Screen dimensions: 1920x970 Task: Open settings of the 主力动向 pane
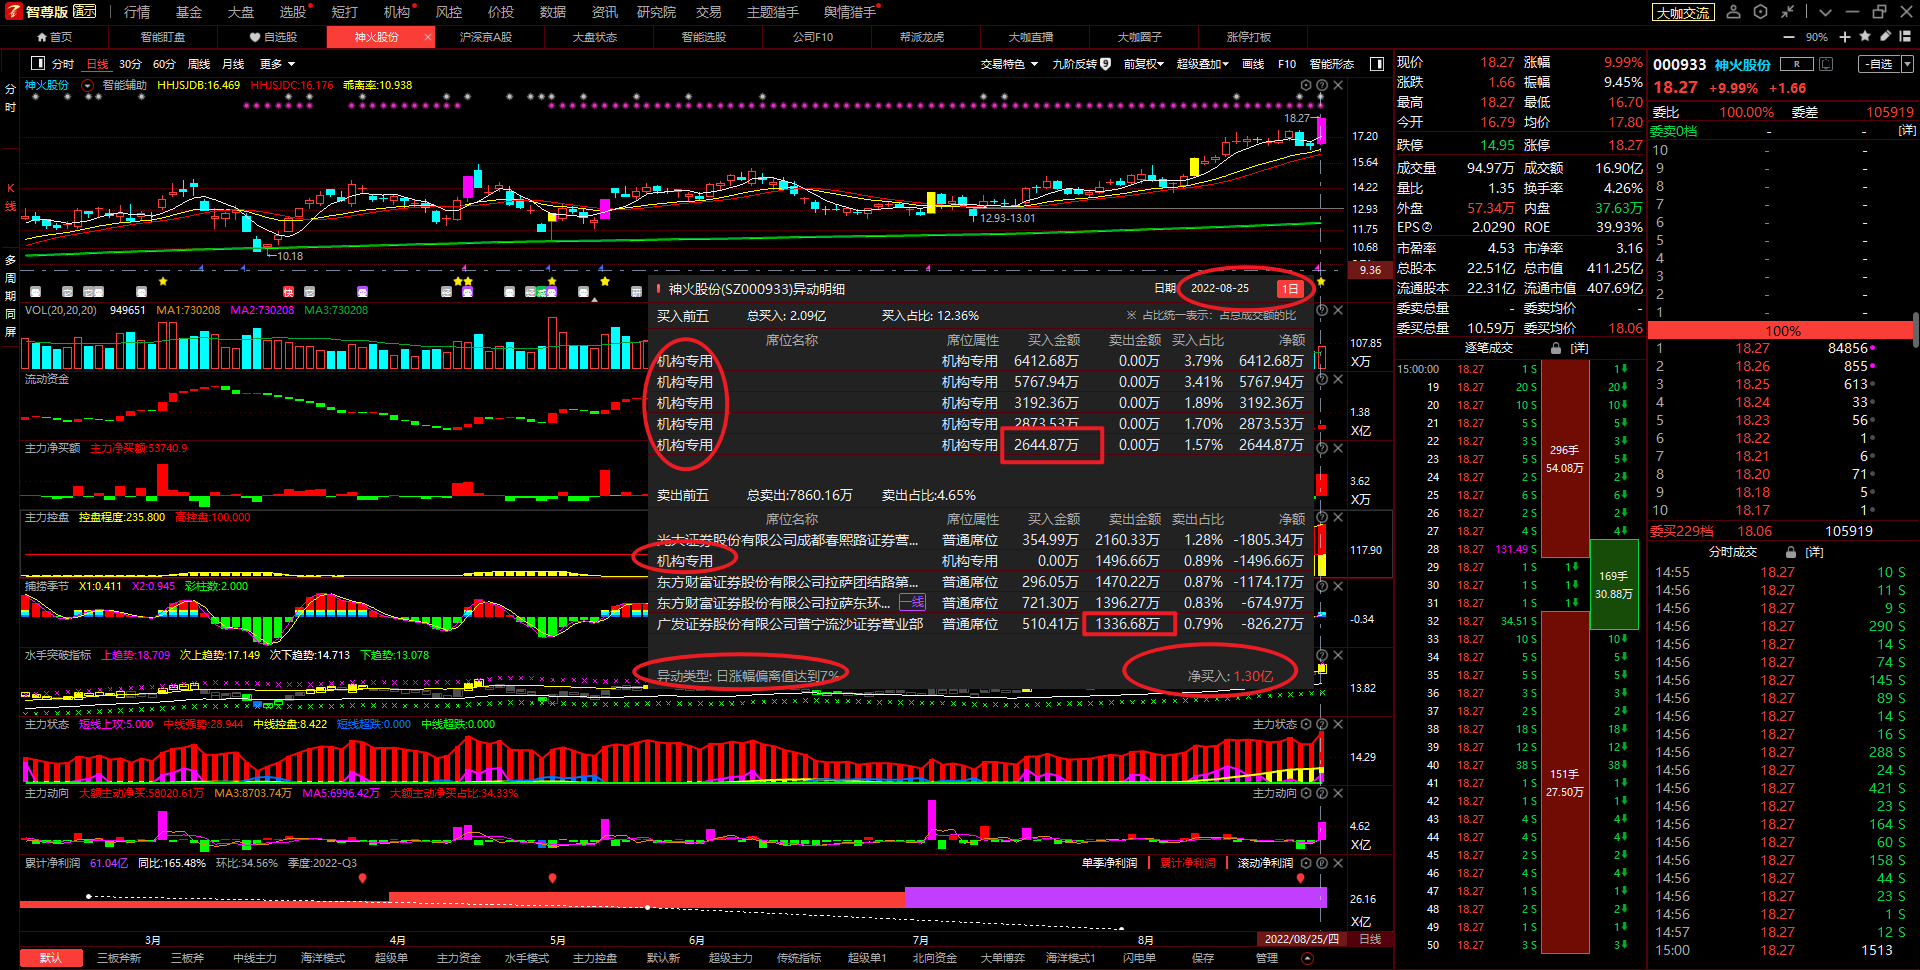pyautogui.click(x=1306, y=793)
